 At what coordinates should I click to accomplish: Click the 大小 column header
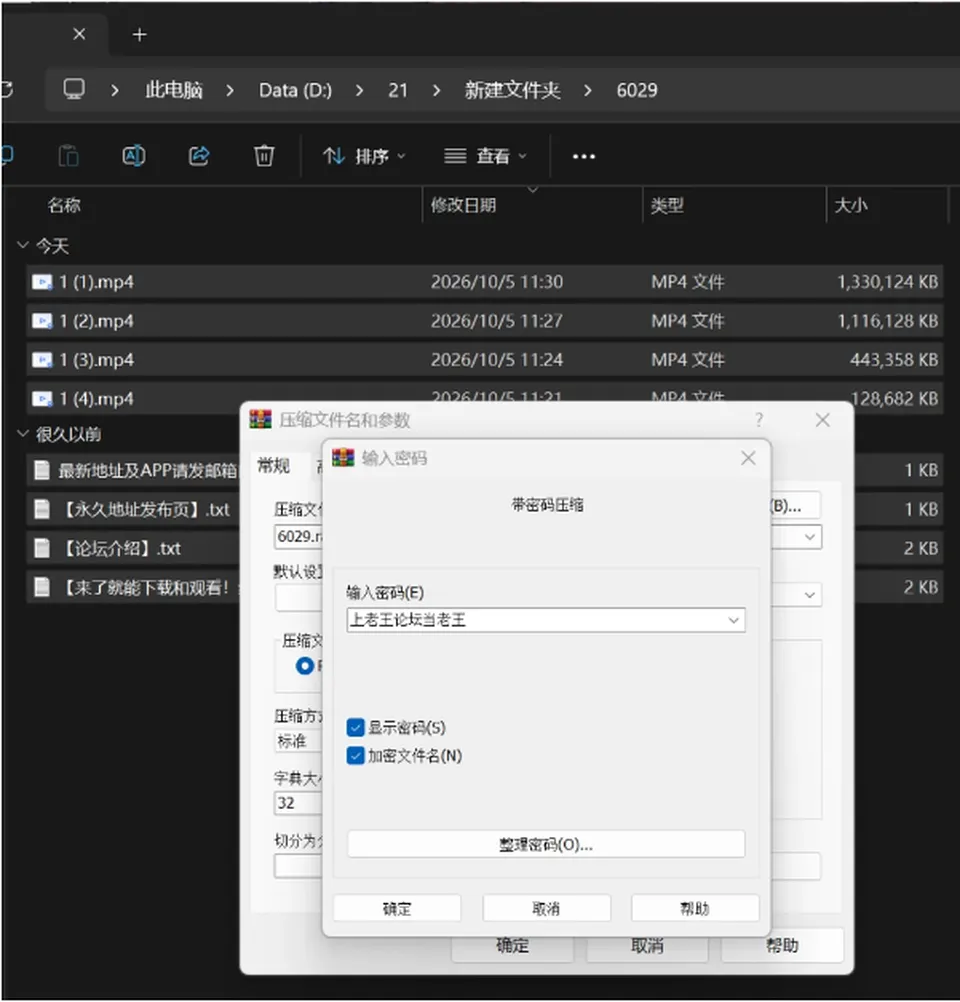point(851,205)
